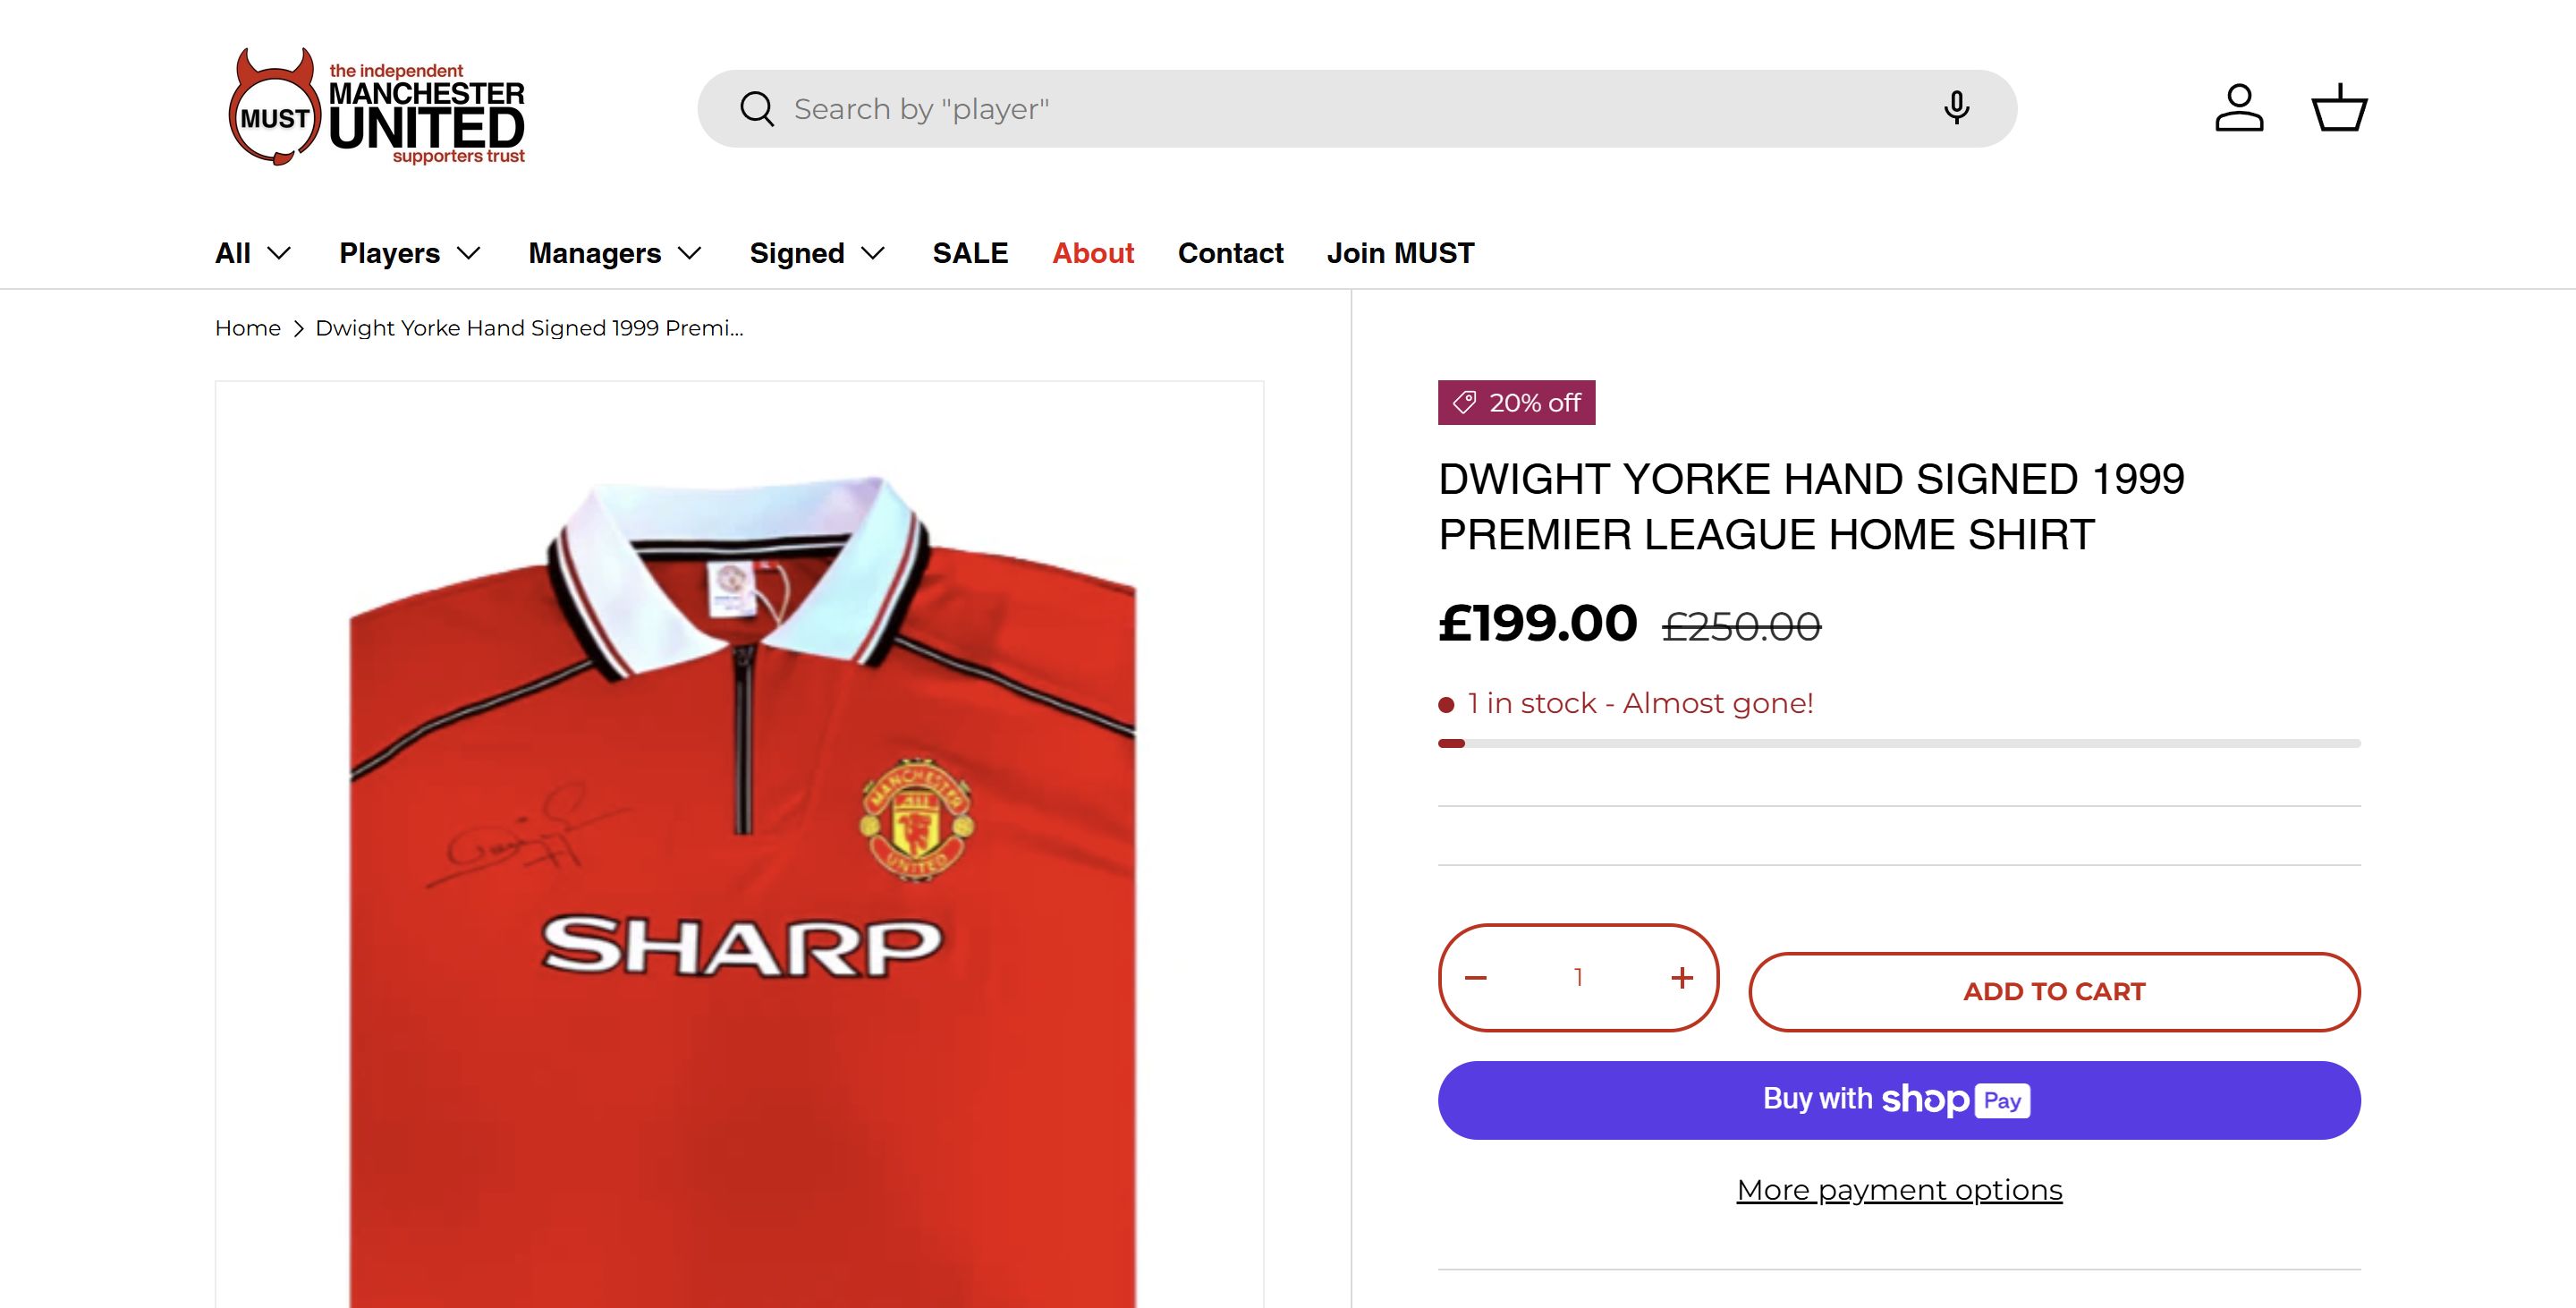The image size is (2576, 1308).
Task: Open the shopping basket icon
Action: [x=2339, y=108]
